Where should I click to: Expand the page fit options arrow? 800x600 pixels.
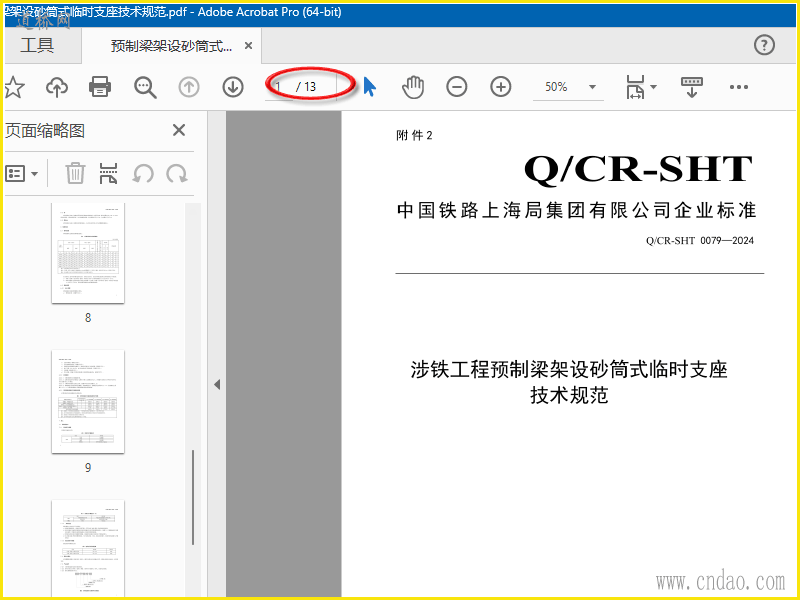(x=654, y=87)
